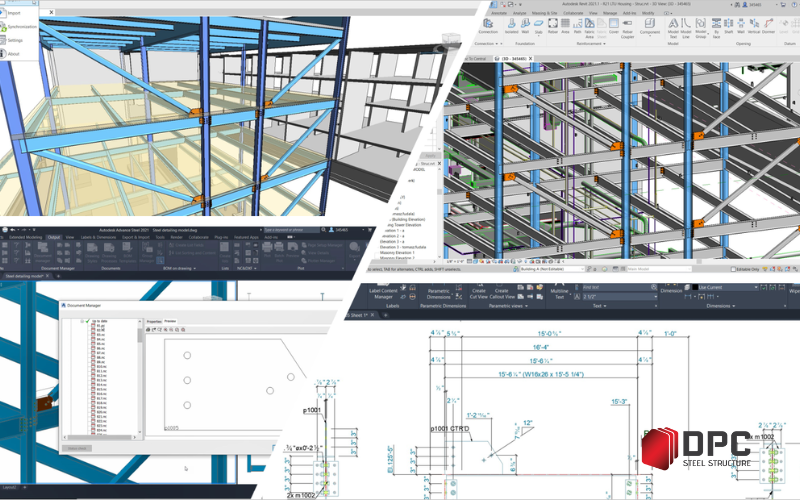Switch to Properties tab in Document Manager
Image resolution: width=800 pixels, height=500 pixels.
click(x=154, y=321)
